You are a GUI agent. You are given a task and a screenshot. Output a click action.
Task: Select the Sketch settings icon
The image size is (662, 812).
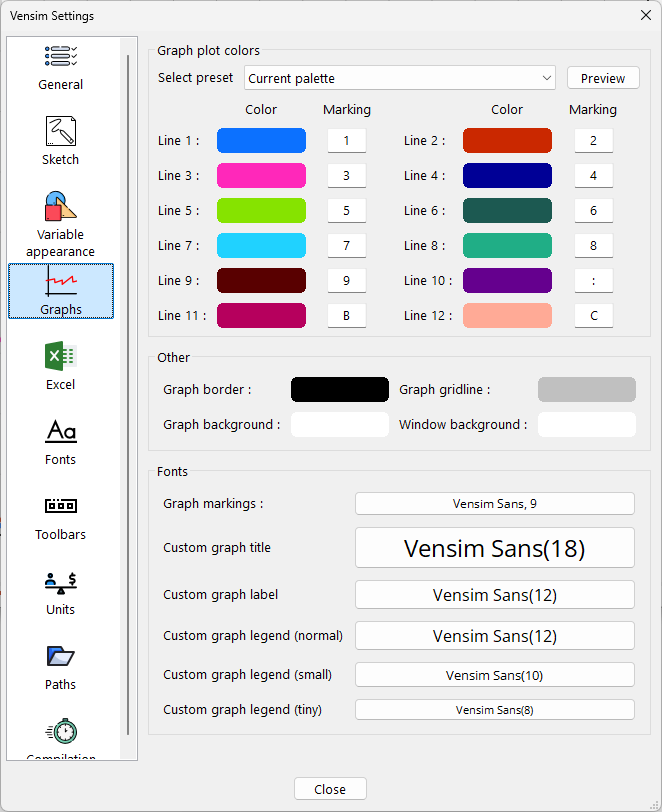point(60,132)
